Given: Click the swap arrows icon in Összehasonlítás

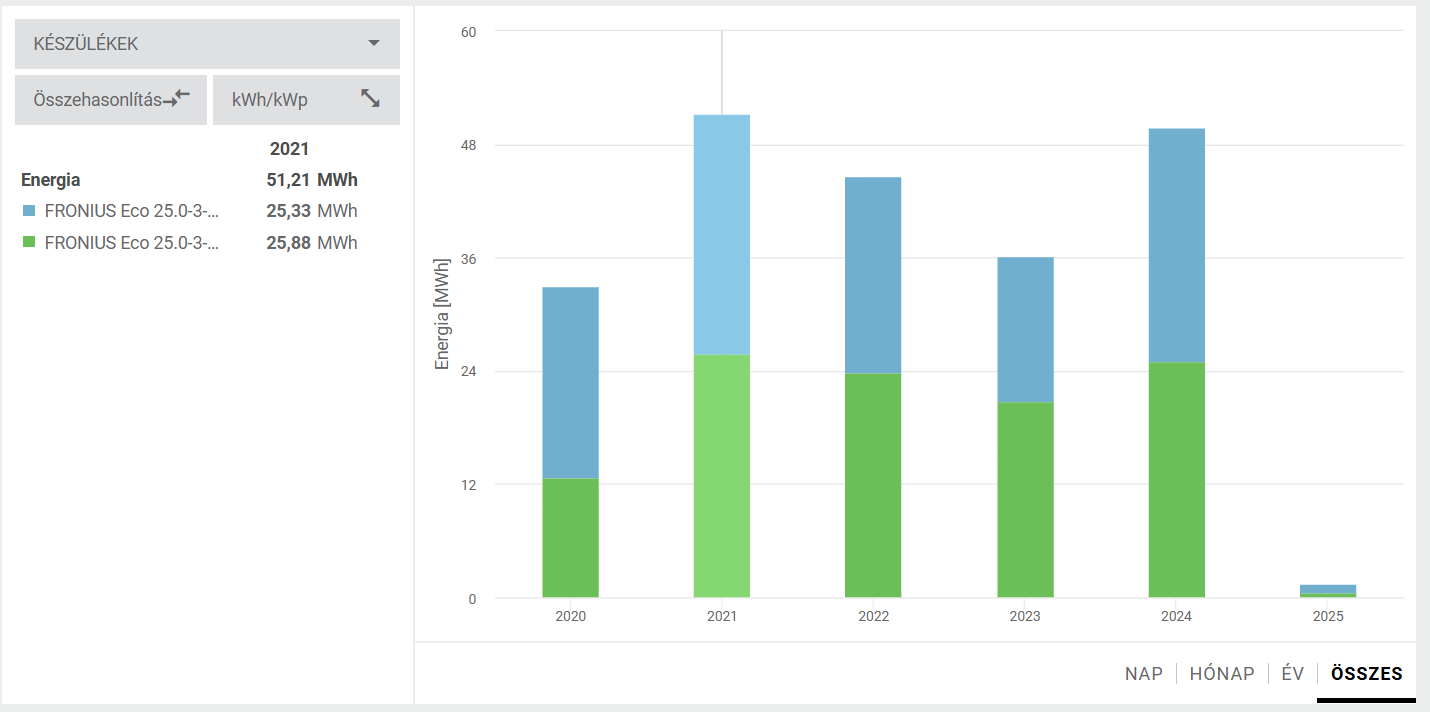Looking at the screenshot, I should tap(177, 99).
